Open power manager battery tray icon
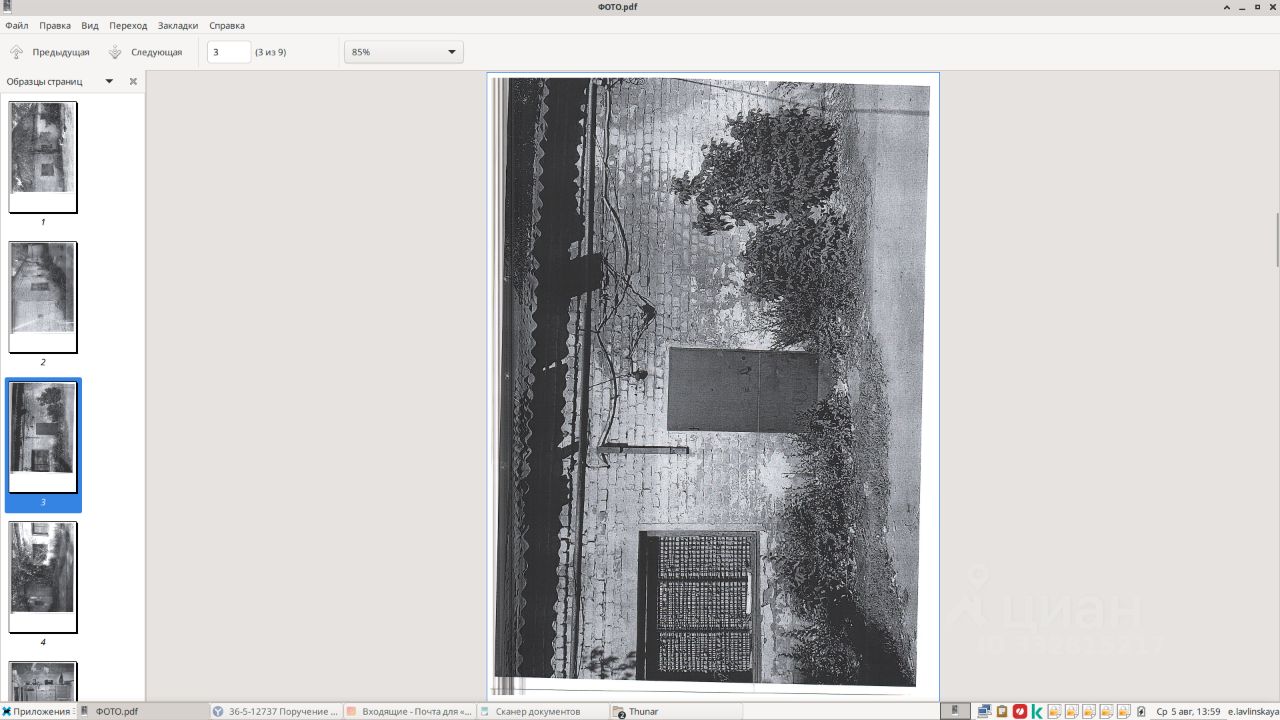 point(1142,712)
